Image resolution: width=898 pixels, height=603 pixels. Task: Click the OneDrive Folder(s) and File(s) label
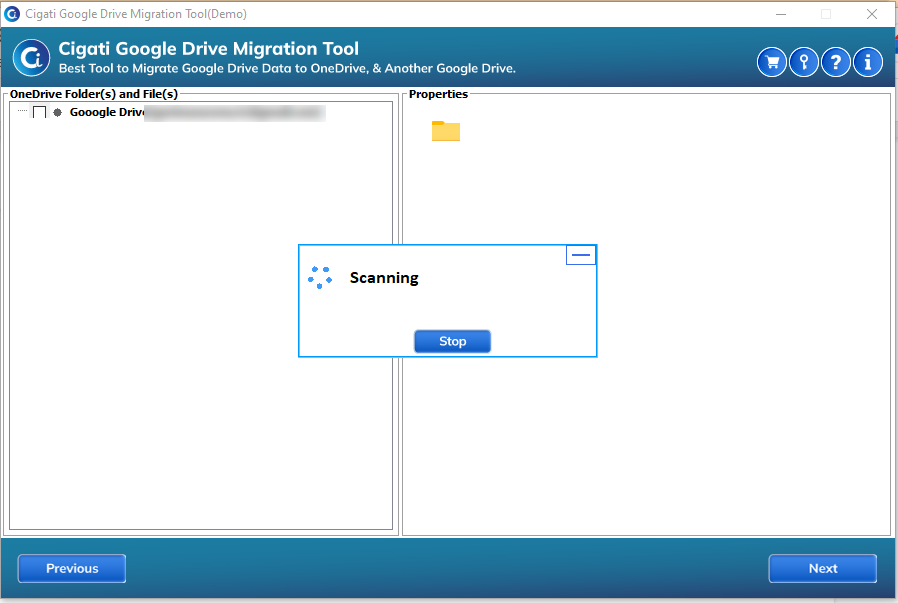coord(94,94)
